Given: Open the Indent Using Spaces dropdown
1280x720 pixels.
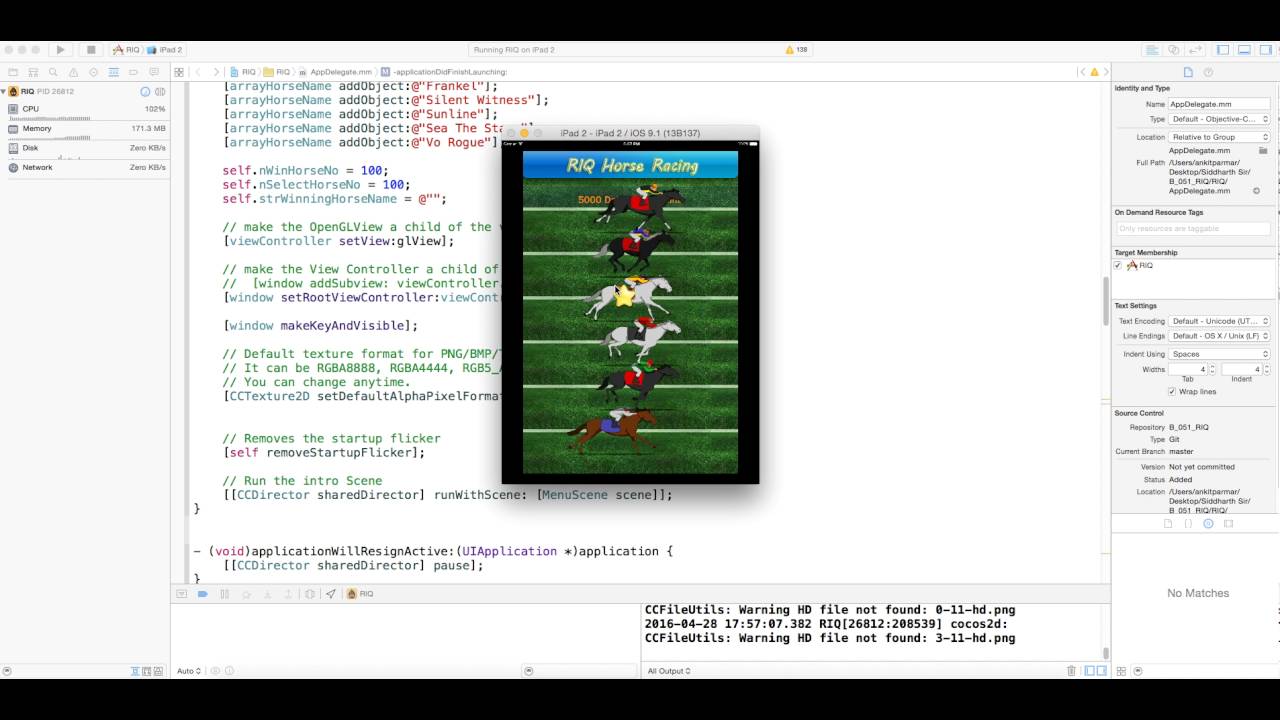Looking at the screenshot, I should [x=1219, y=354].
